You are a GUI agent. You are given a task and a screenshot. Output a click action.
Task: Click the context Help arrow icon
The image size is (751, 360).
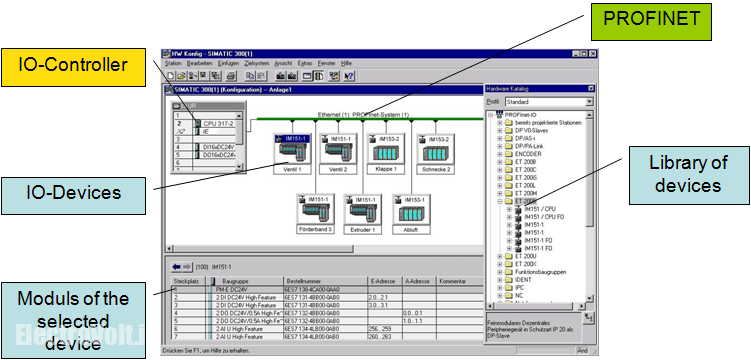pyautogui.click(x=349, y=76)
